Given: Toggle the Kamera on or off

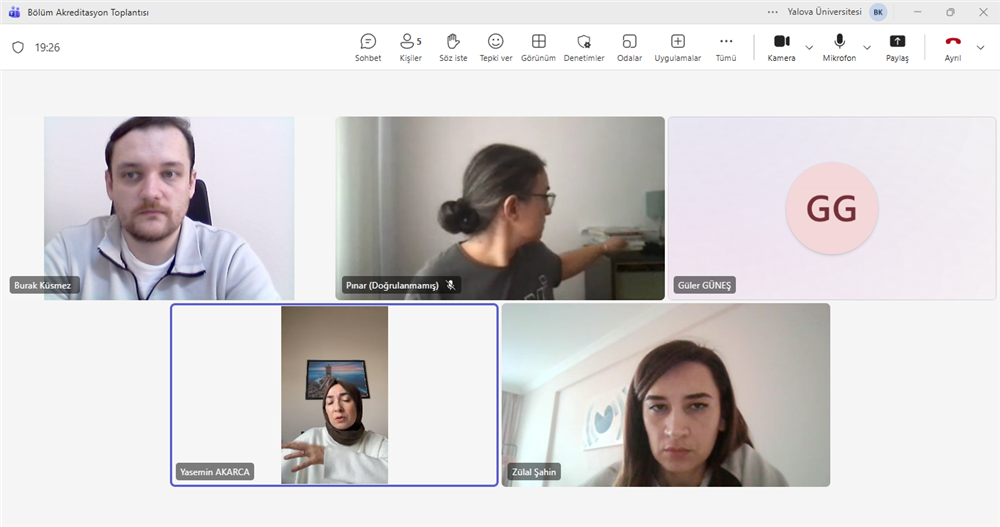Looking at the screenshot, I should [x=781, y=46].
